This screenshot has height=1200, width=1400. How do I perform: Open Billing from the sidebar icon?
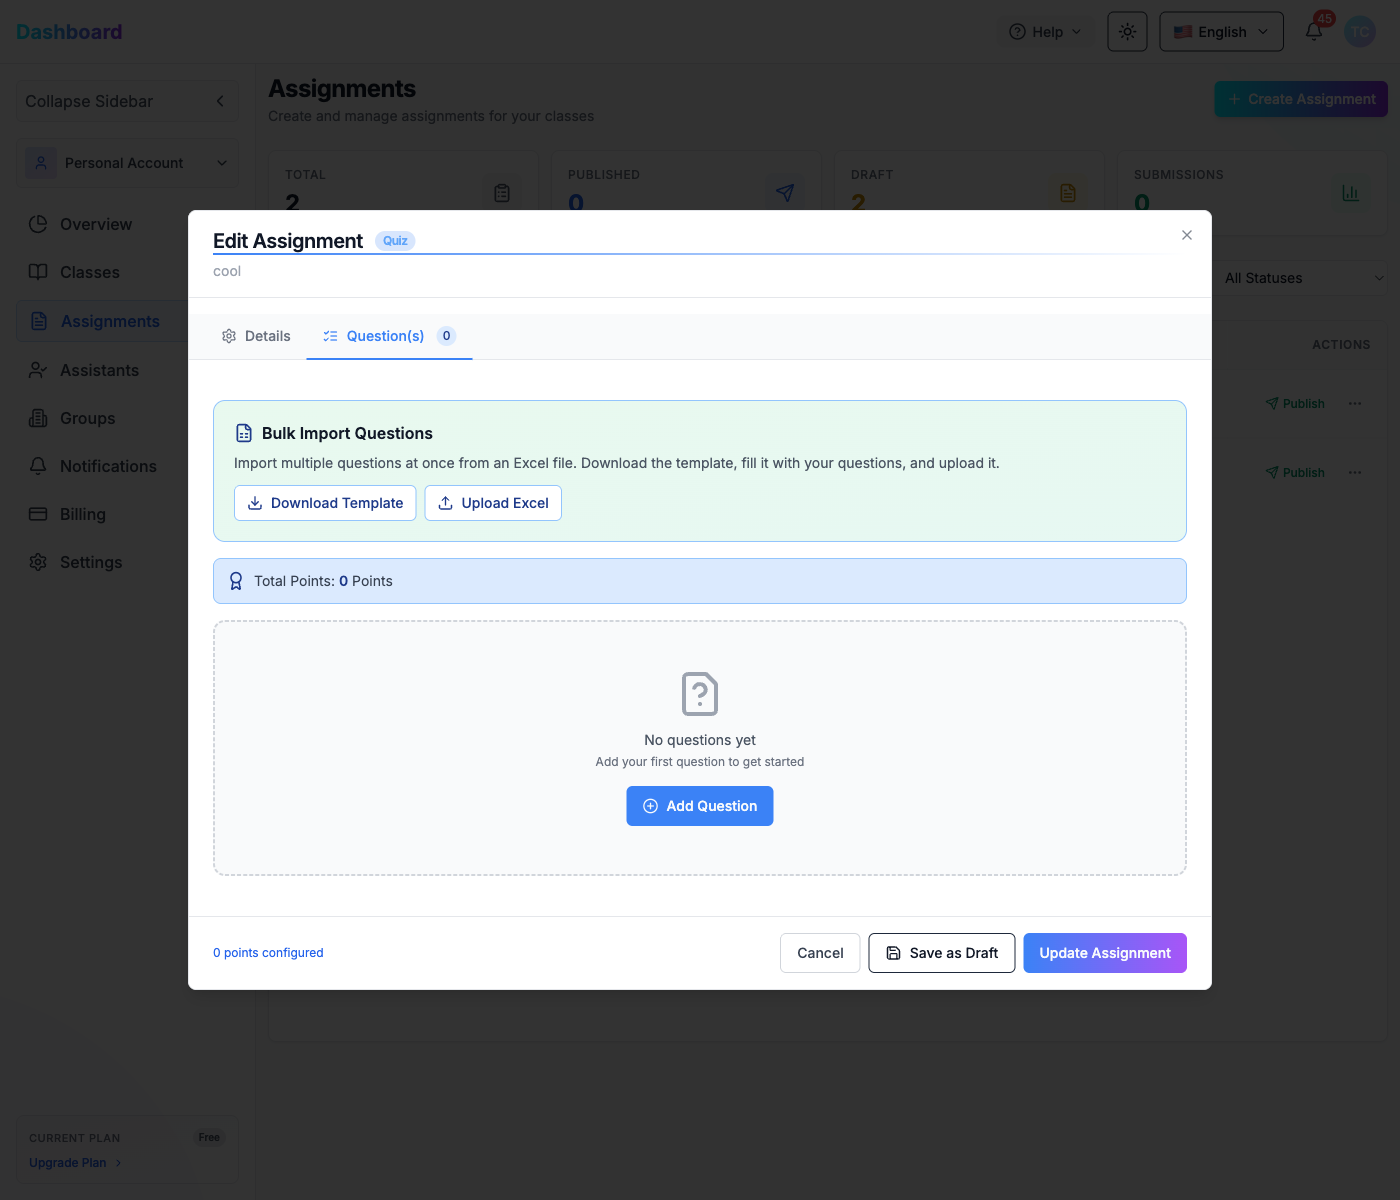coord(37,514)
